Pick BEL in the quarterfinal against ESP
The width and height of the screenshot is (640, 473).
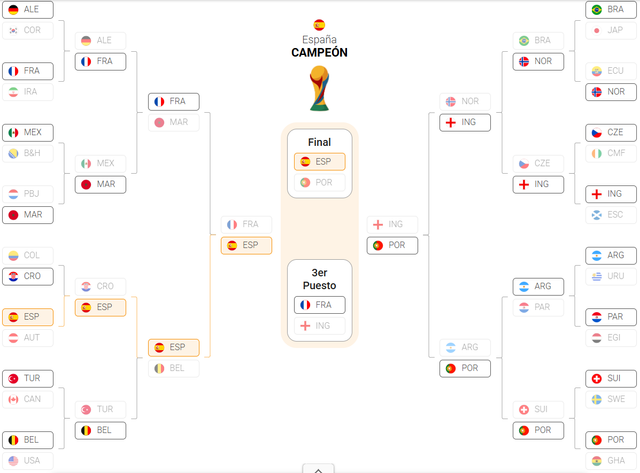(173, 368)
